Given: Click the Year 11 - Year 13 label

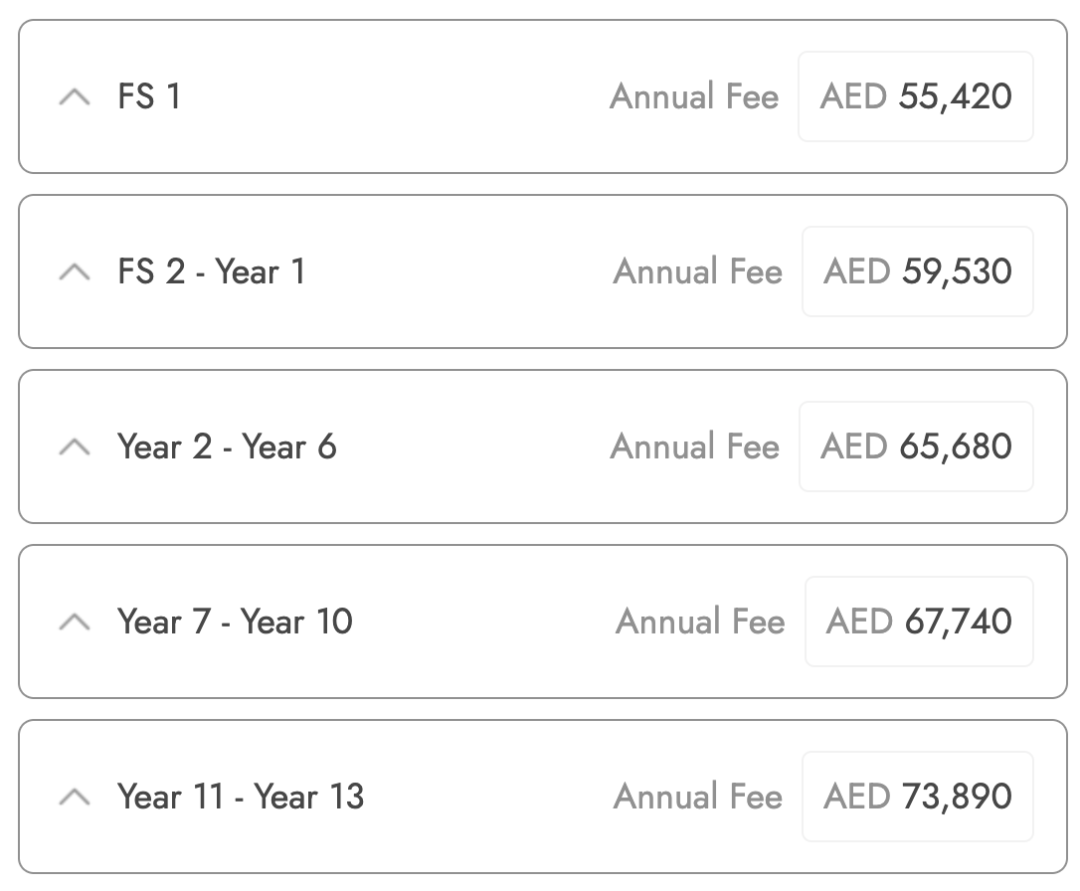Looking at the screenshot, I should 241,797.
